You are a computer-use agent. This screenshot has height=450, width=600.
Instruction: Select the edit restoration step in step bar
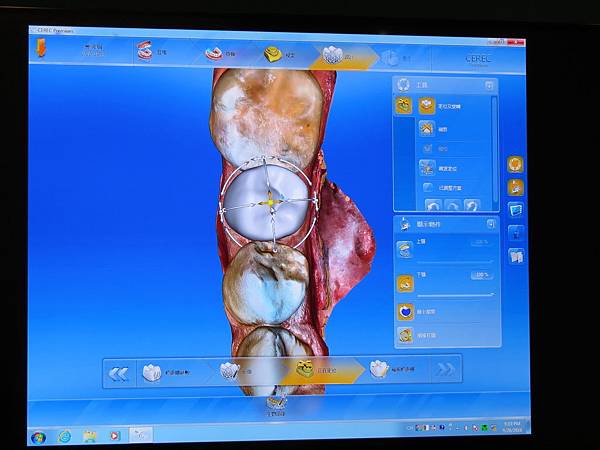pyautogui.click(x=392, y=369)
